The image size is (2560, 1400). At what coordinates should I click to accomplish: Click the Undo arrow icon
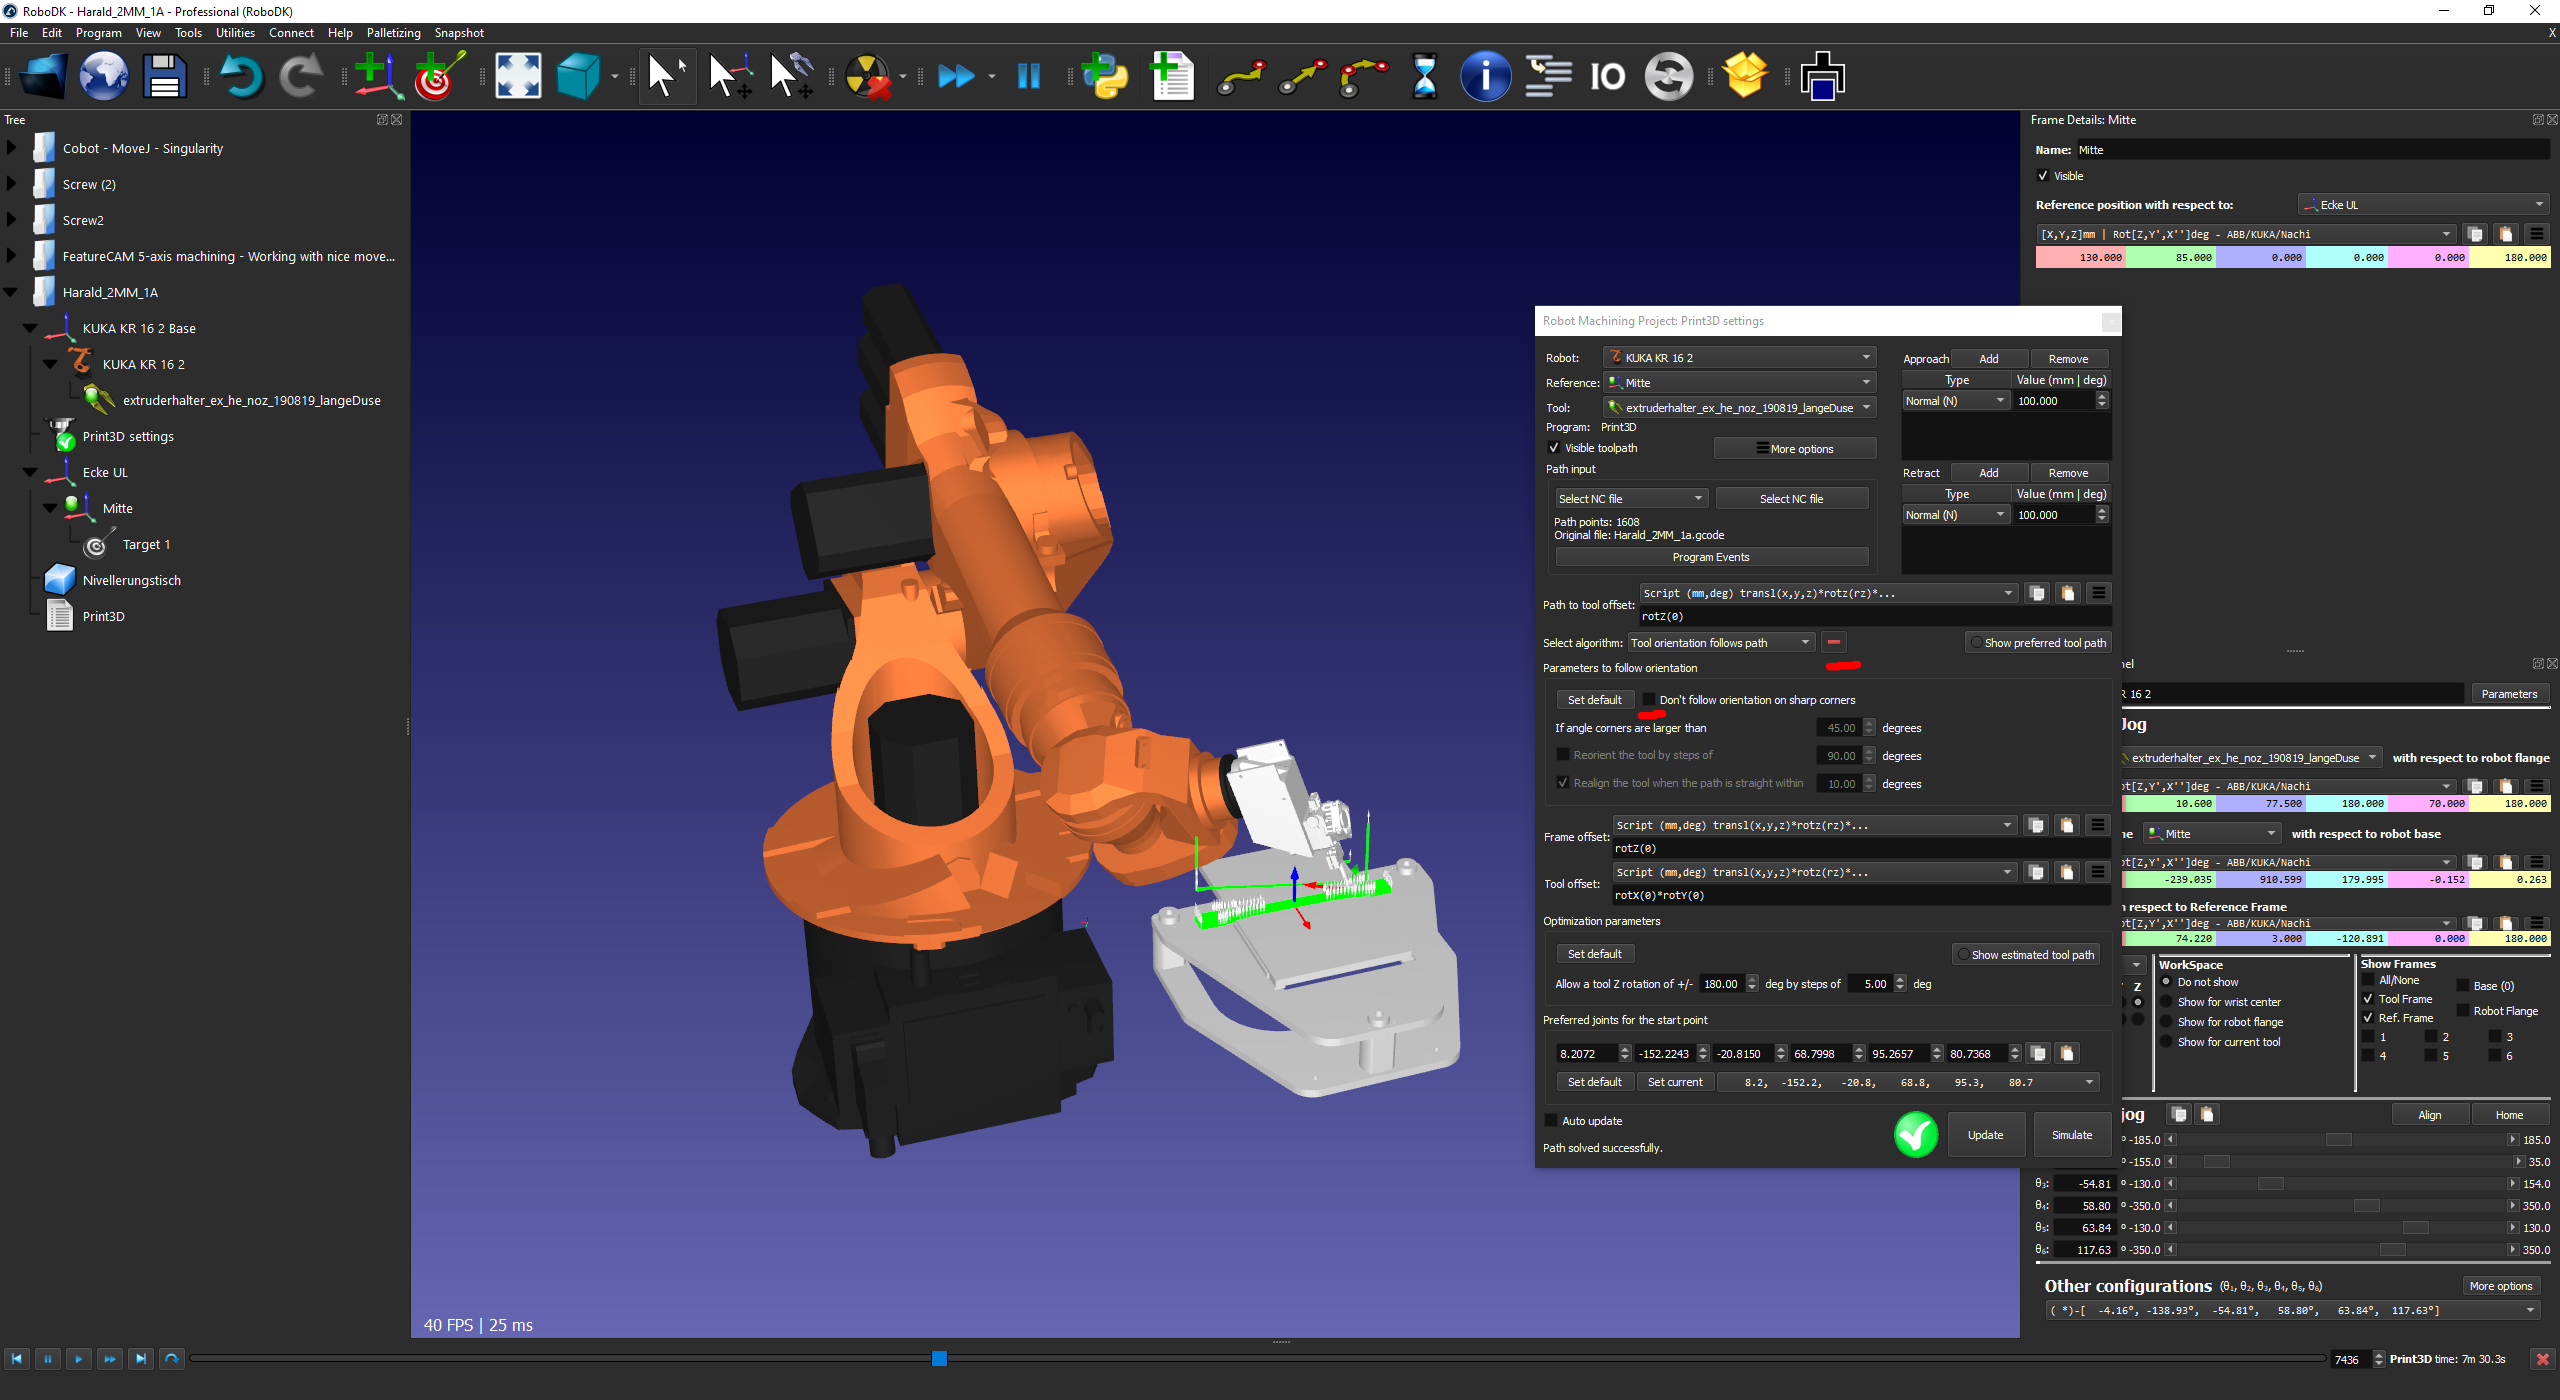[241, 77]
